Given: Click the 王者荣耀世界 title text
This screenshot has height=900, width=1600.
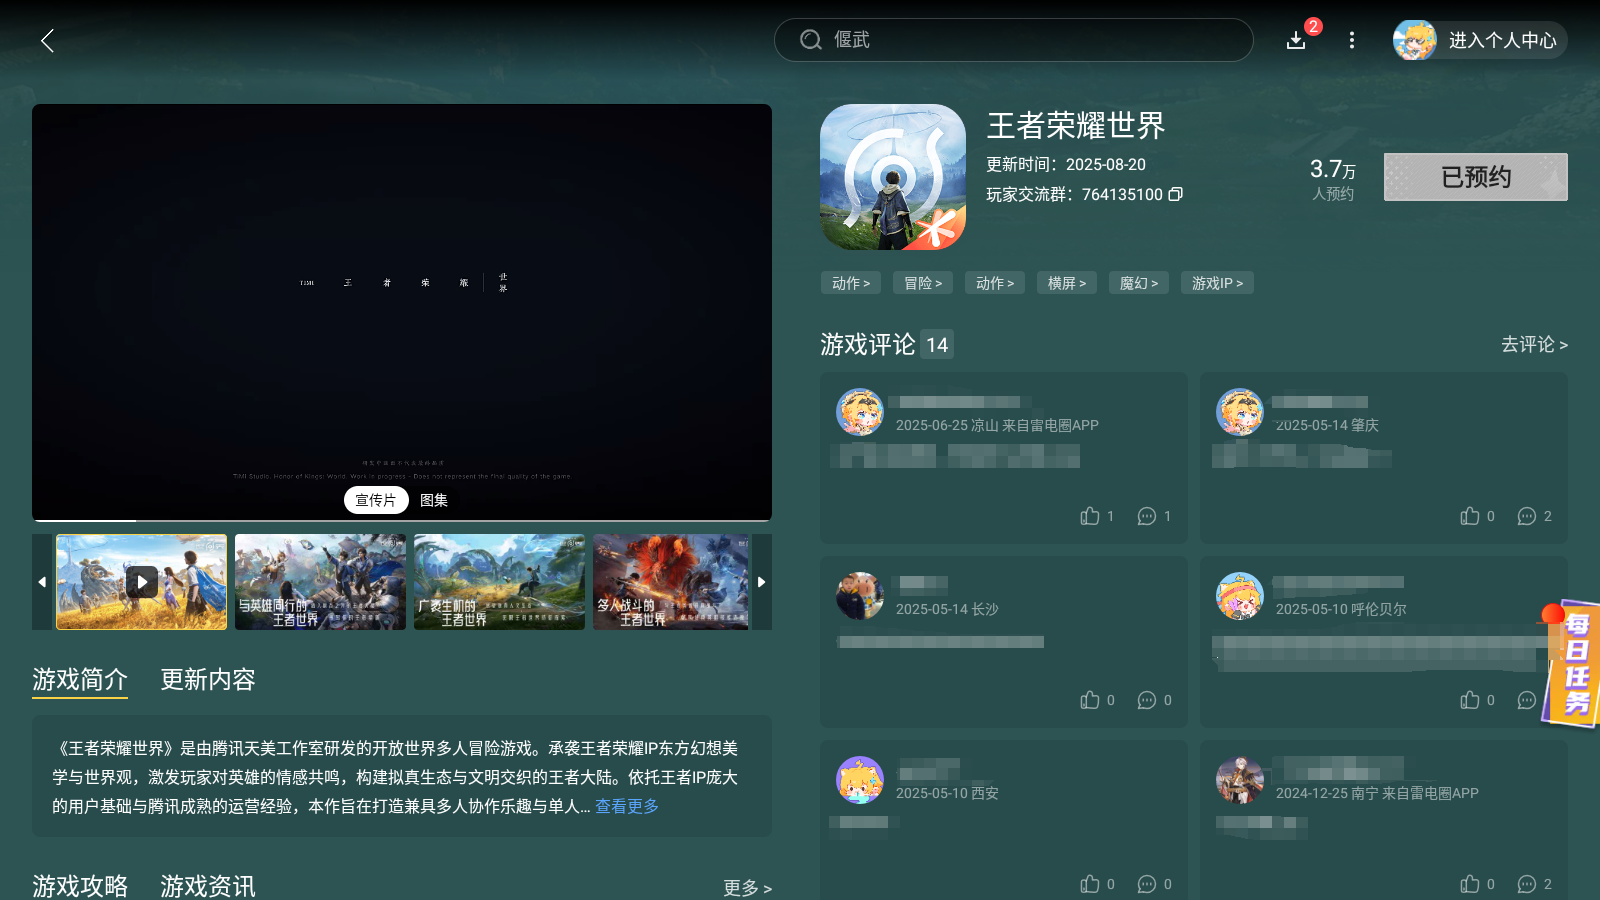Looking at the screenshot, I should tap(1076, 126).
